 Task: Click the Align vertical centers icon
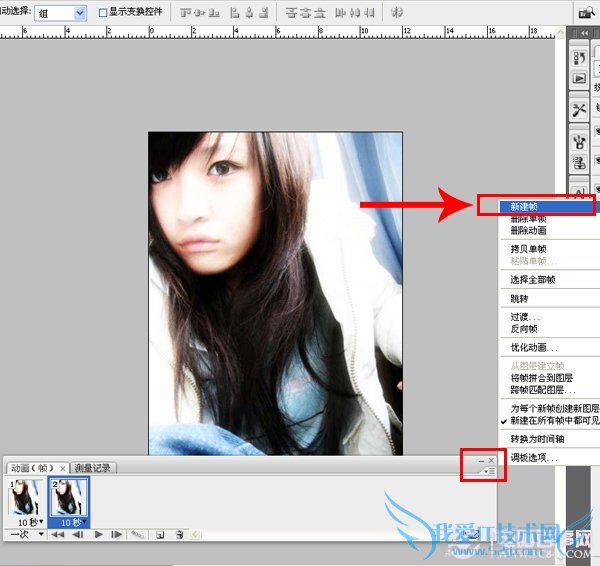(200, 13)
